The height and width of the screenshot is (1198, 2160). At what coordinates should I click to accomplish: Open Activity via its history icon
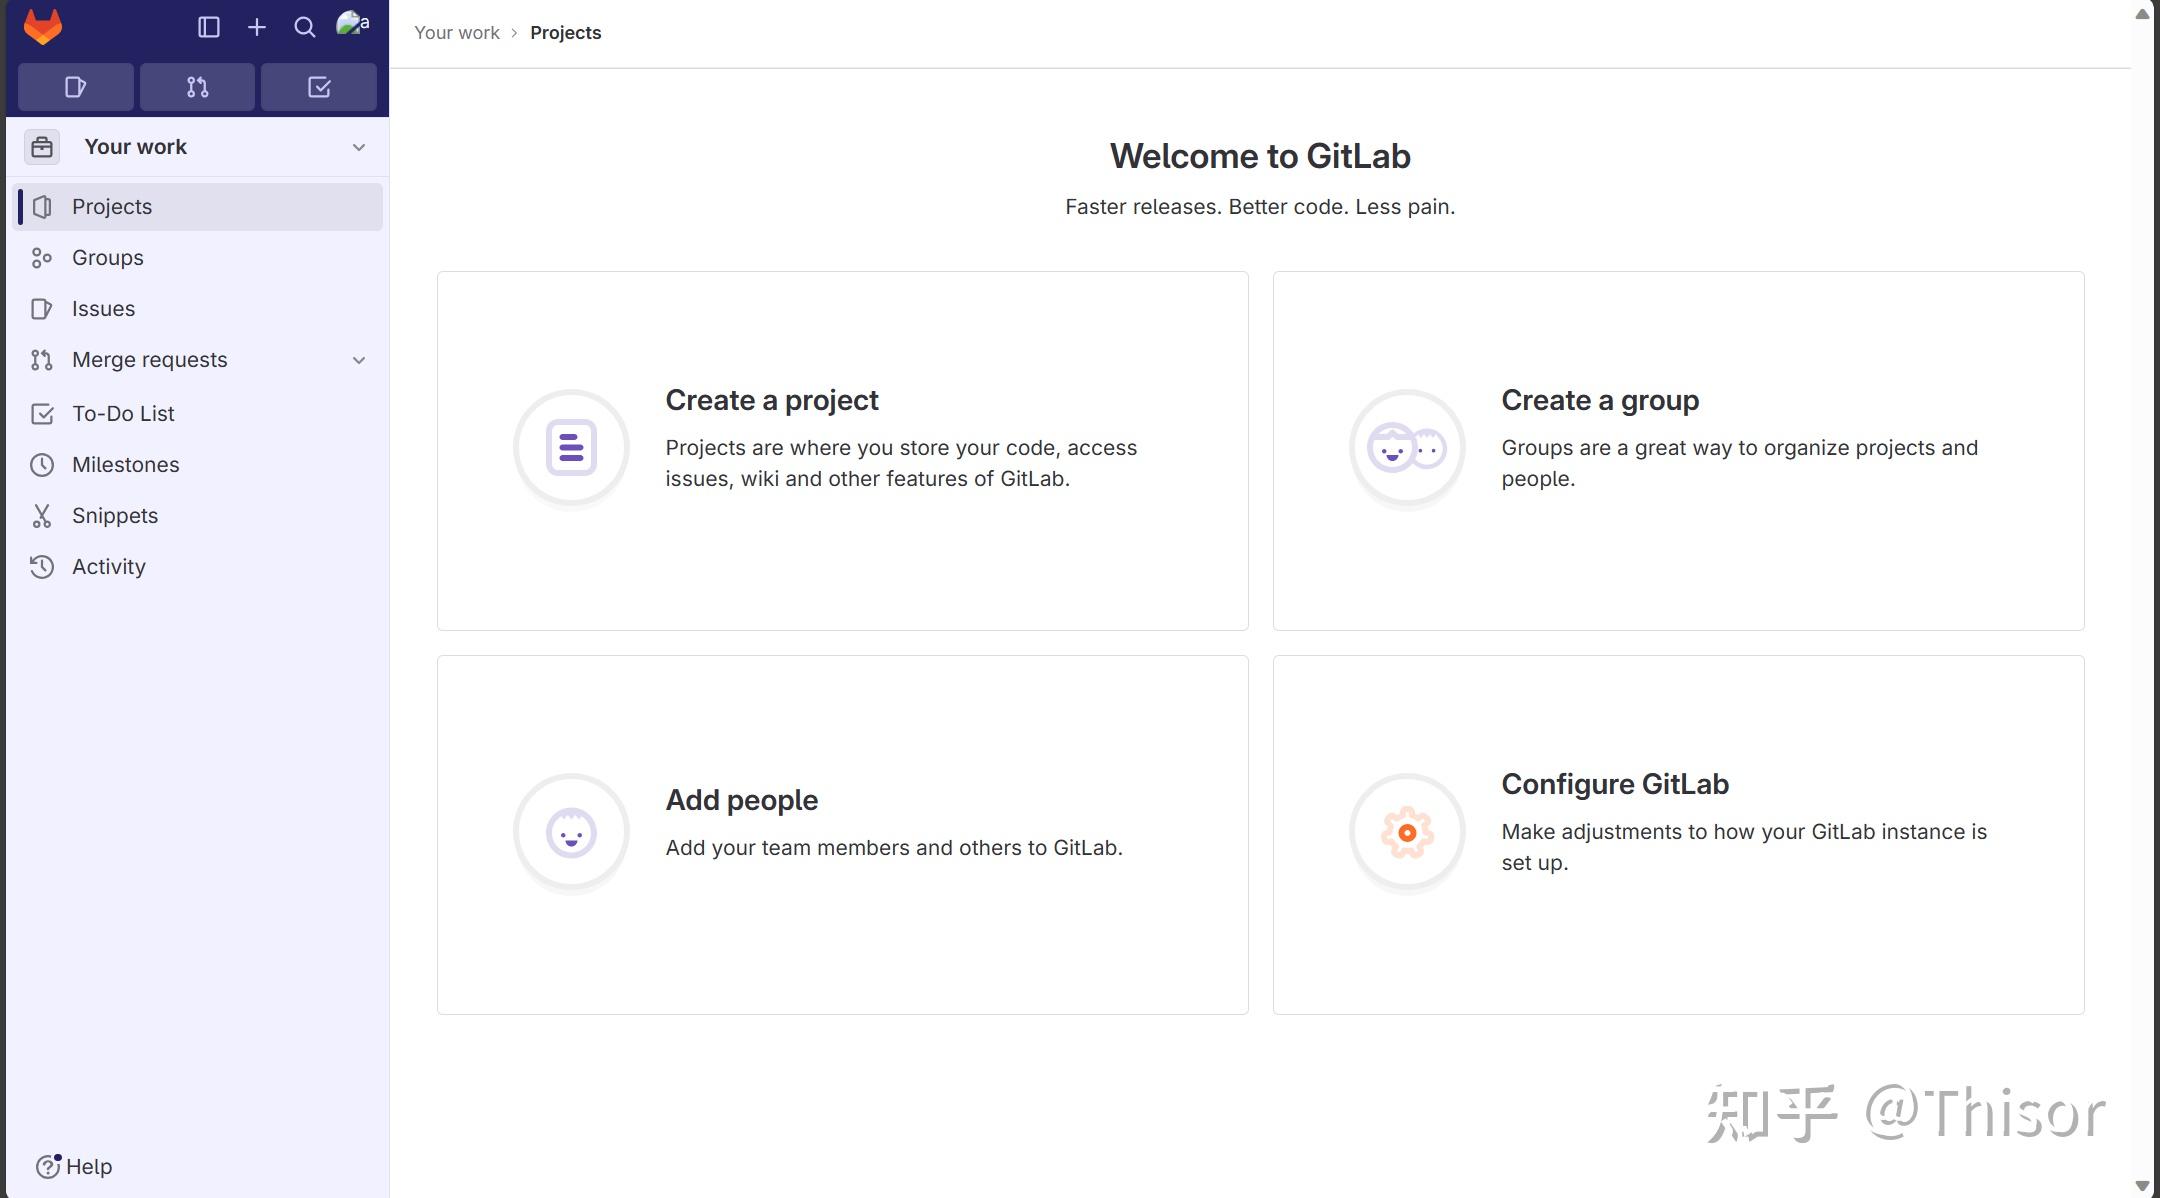pos(41,566)
